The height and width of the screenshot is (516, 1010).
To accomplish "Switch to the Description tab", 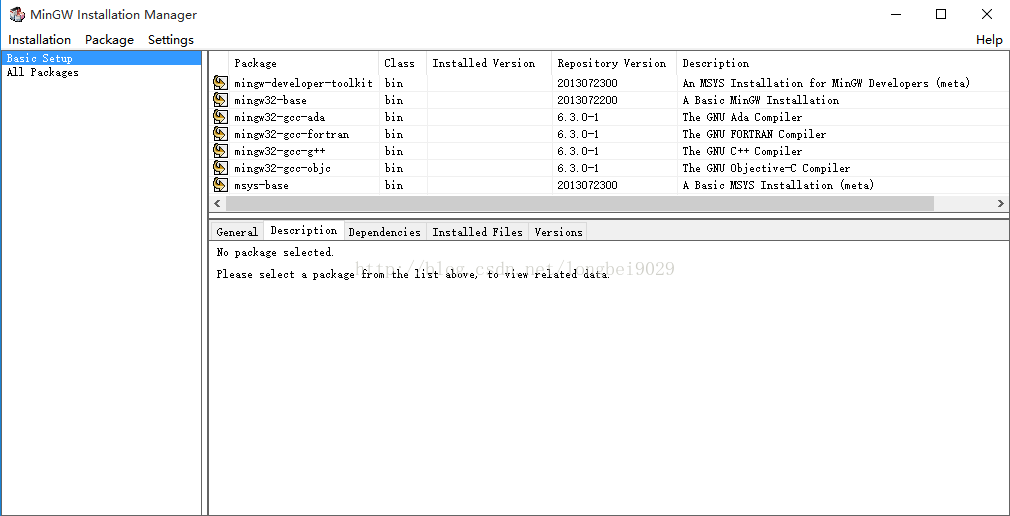I will point(303,231).
